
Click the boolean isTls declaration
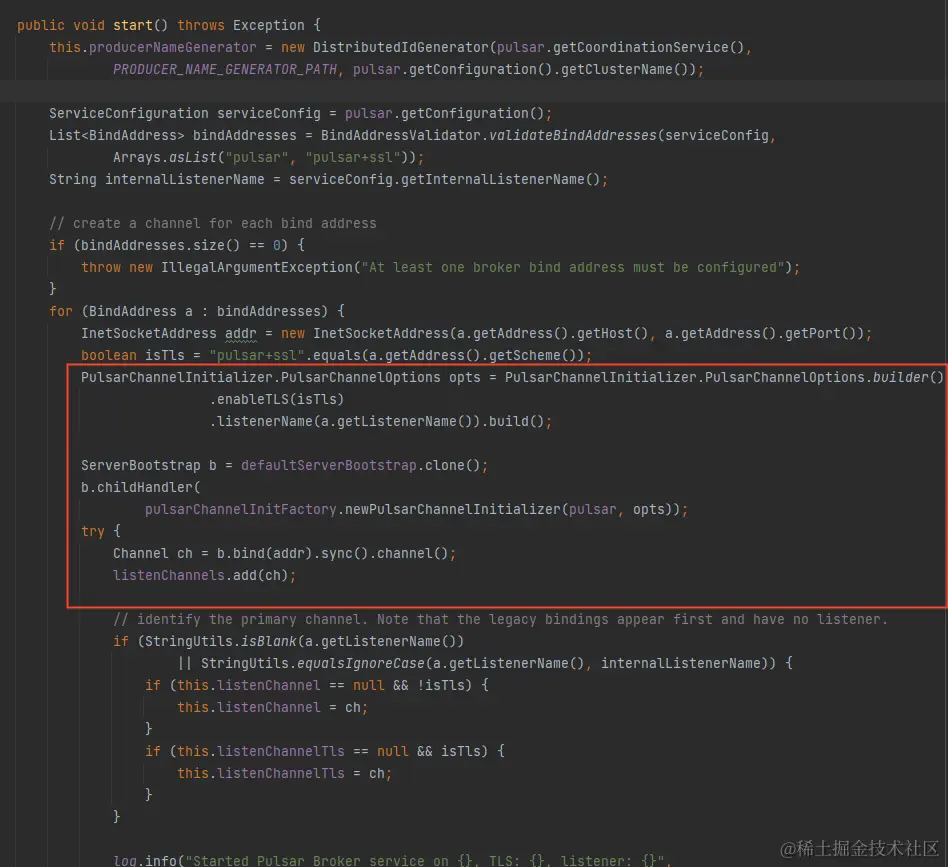coord(132,356)
